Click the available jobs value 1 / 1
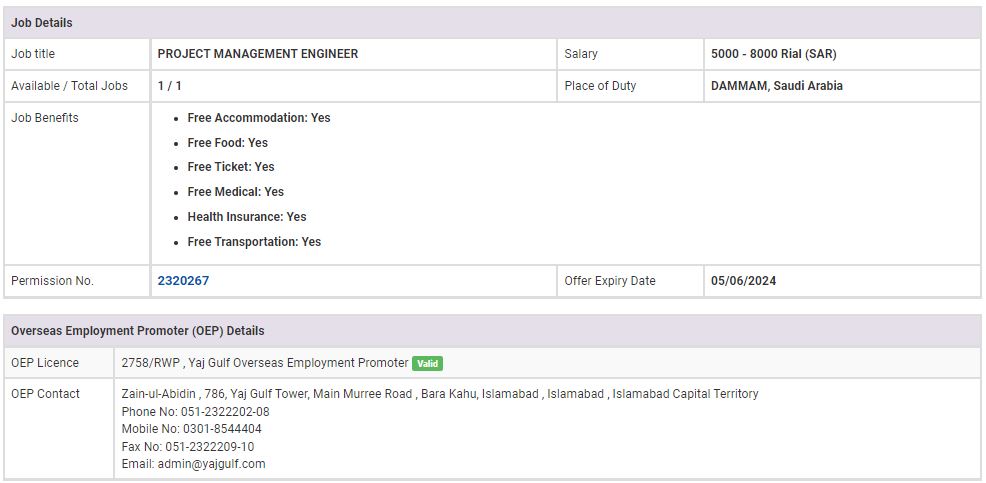Image resolution: width=986 pixels, height=483 pixels. click(x=169, y=86)
